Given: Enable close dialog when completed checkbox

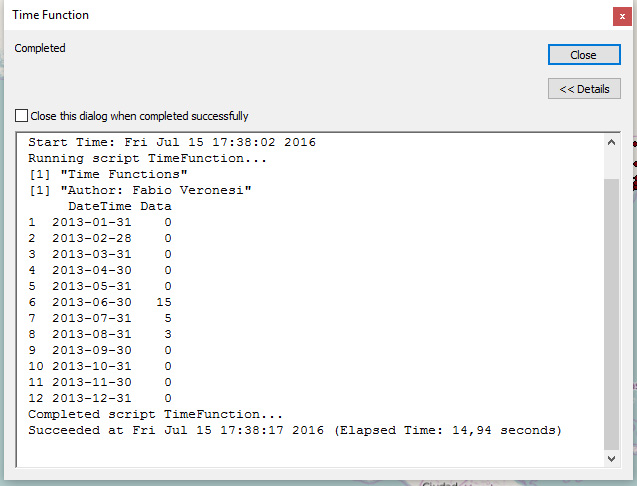Looking at the screenshot, I should click(22, 116).
